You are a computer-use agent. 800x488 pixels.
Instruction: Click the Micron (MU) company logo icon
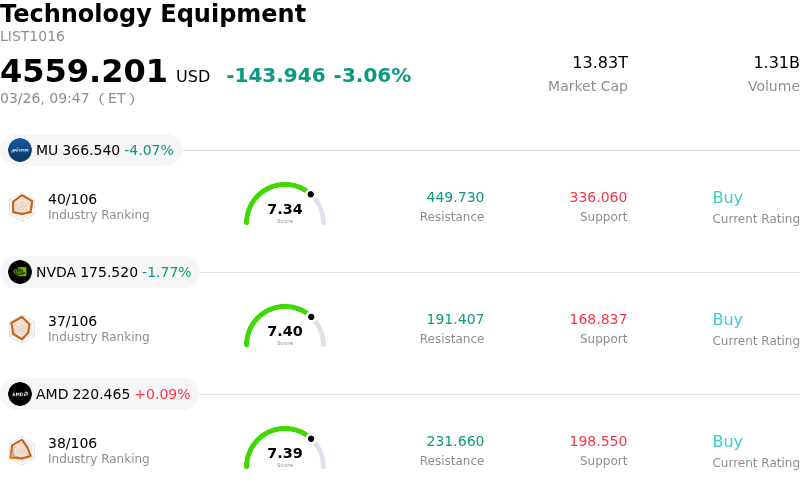click(x=20, y=150)
